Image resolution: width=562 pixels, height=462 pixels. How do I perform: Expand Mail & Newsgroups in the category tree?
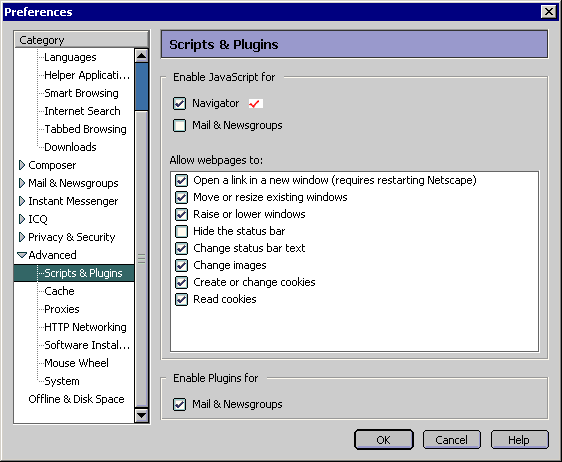click(x=22, y=183)
